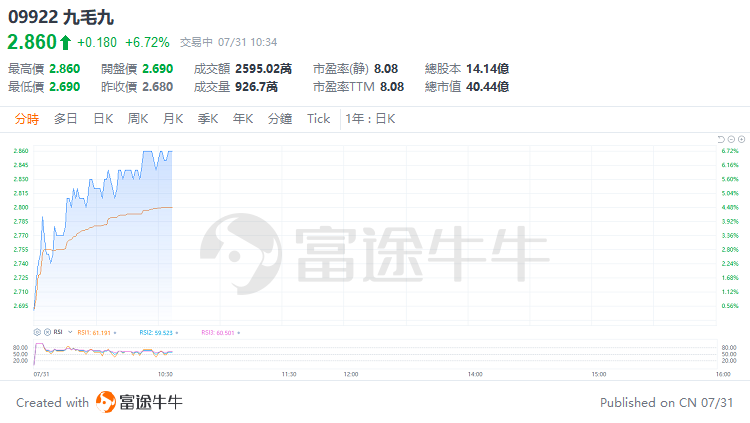The height and width of the screenshot is (423, 750).
Task: Click the chart reset/undo icon
Action: (x=721, y=139)
